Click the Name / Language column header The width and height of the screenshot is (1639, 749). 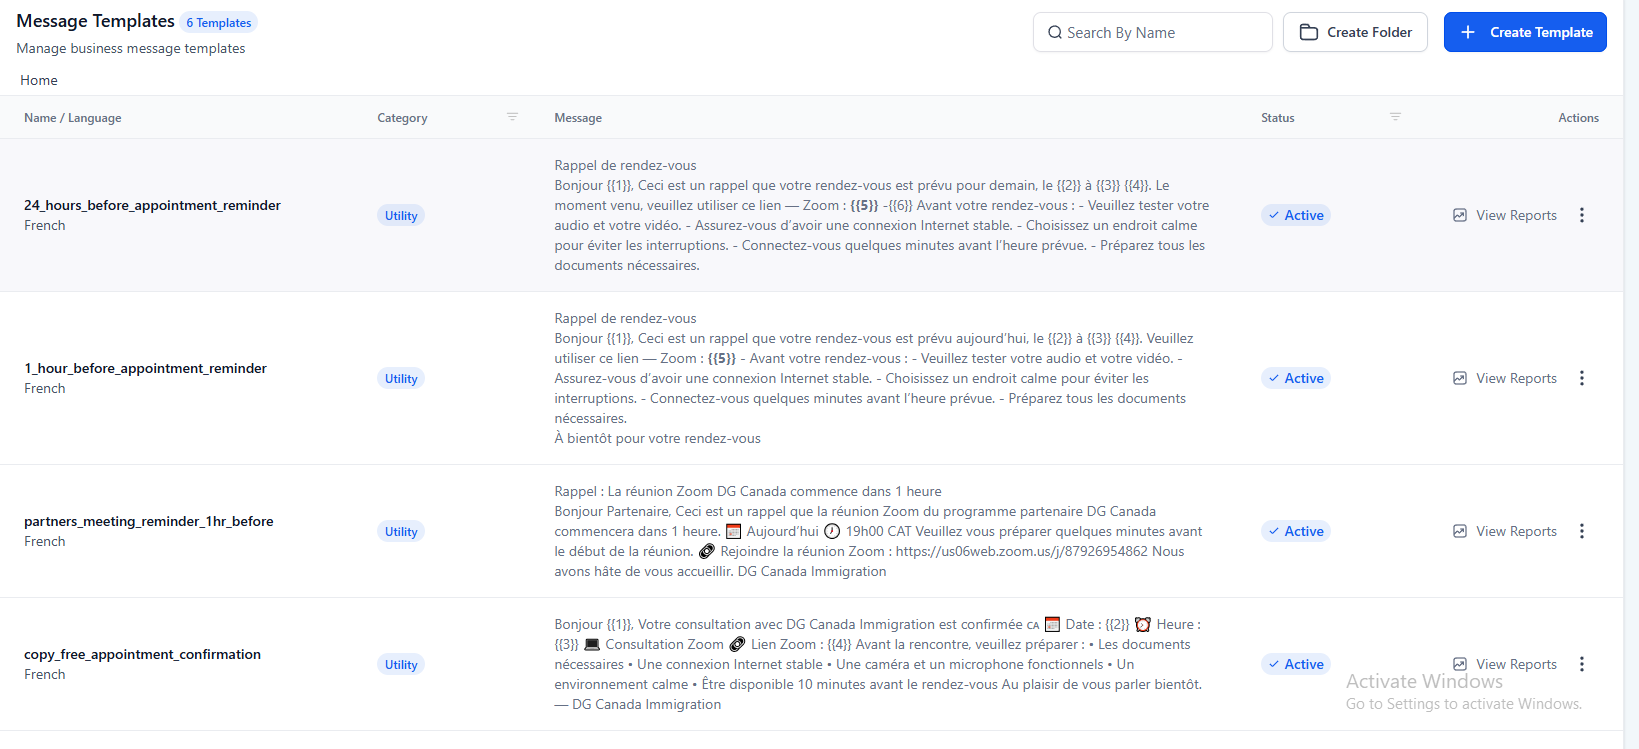[73, 118]
